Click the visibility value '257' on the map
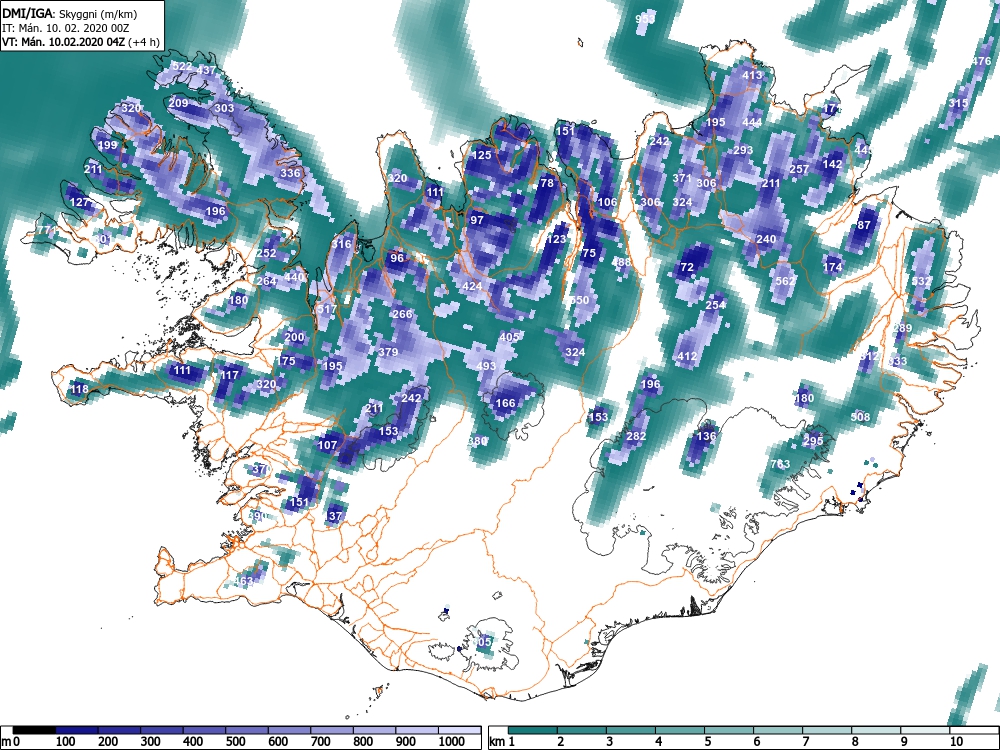This screenshot has height=750, width=1000. tap(799, 169)
